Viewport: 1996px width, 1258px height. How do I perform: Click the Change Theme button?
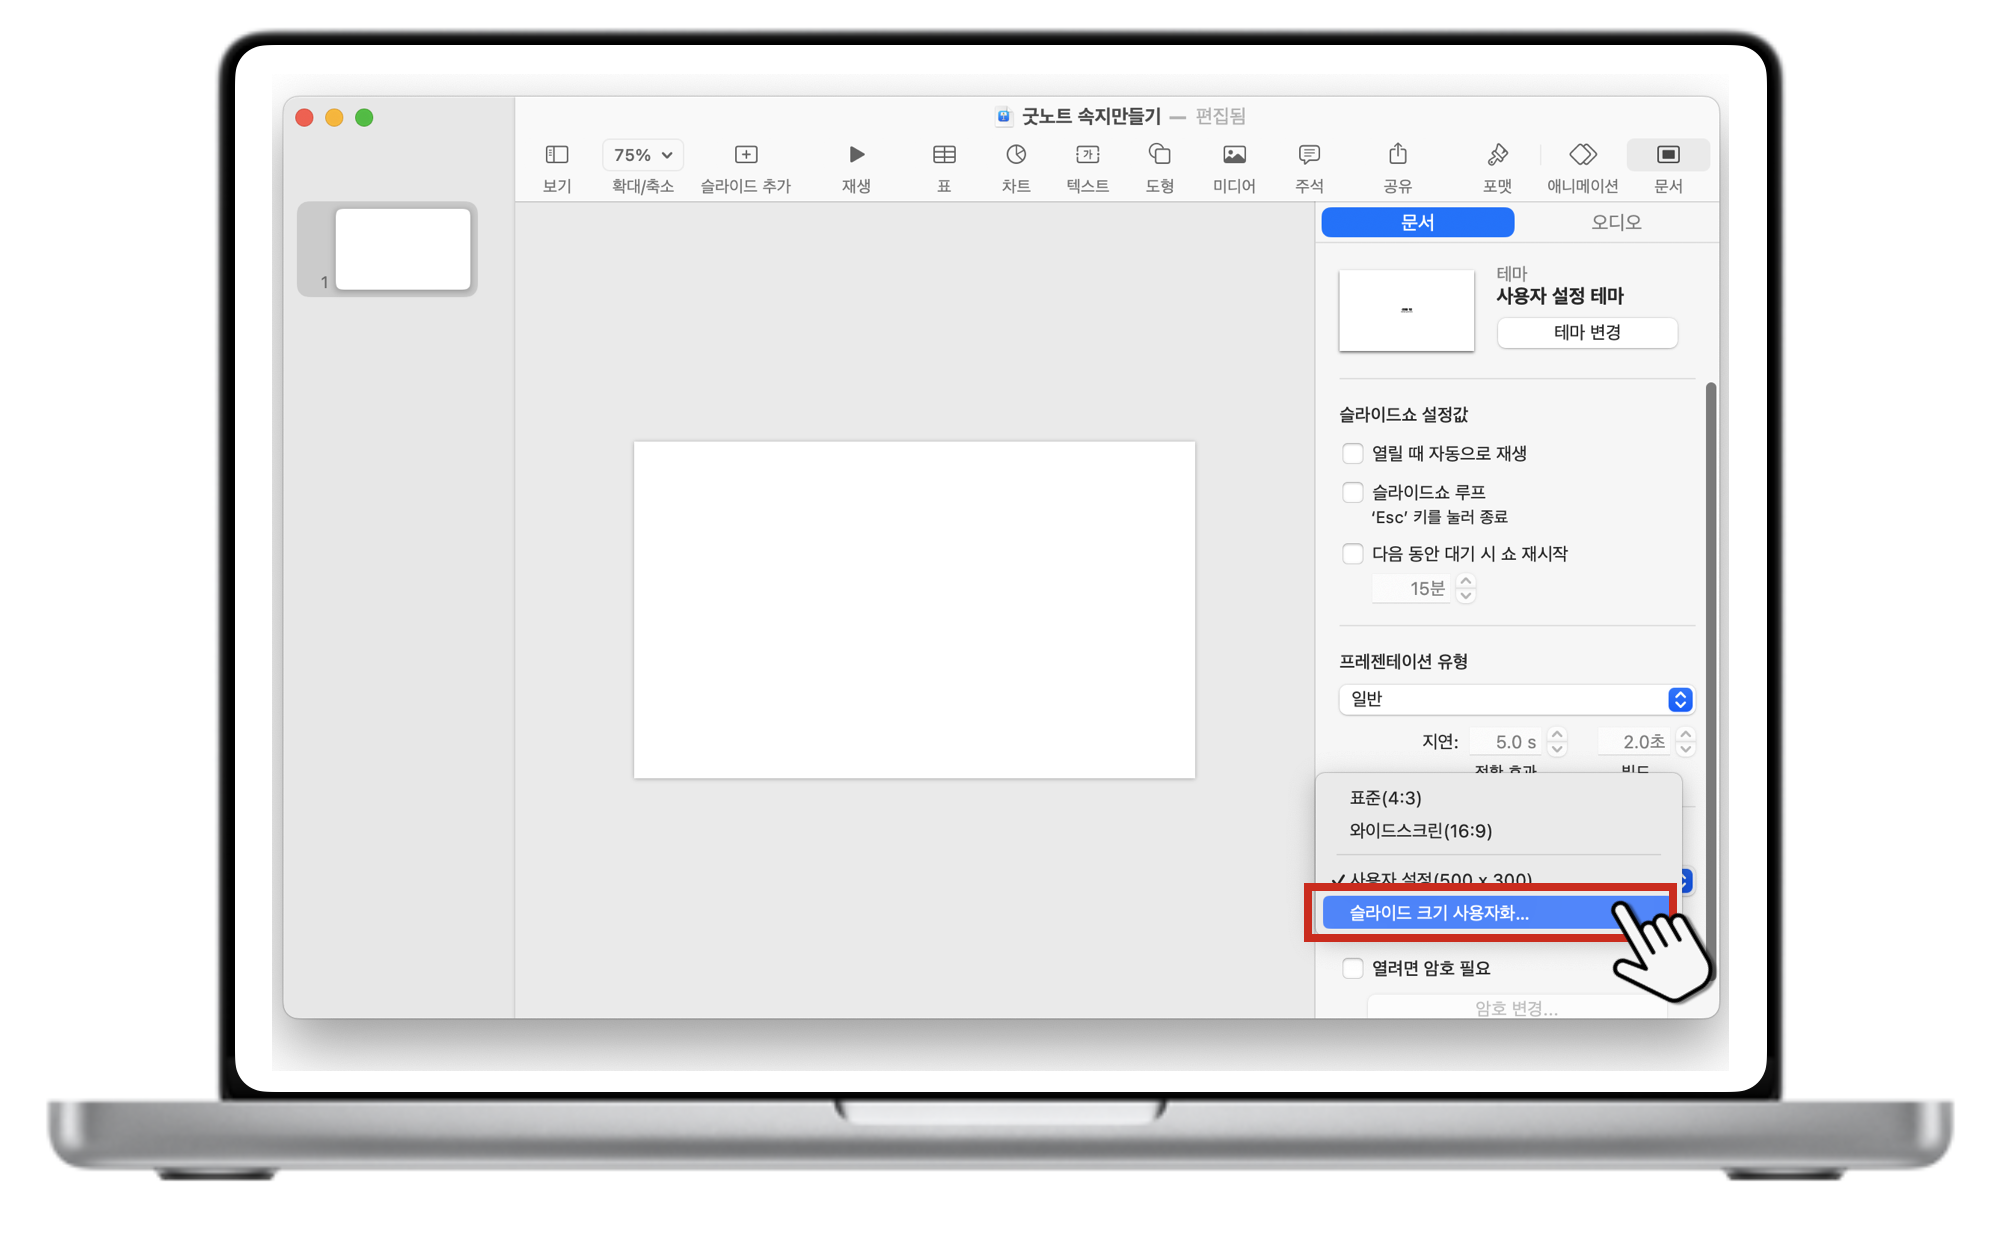click(1586, 332)
